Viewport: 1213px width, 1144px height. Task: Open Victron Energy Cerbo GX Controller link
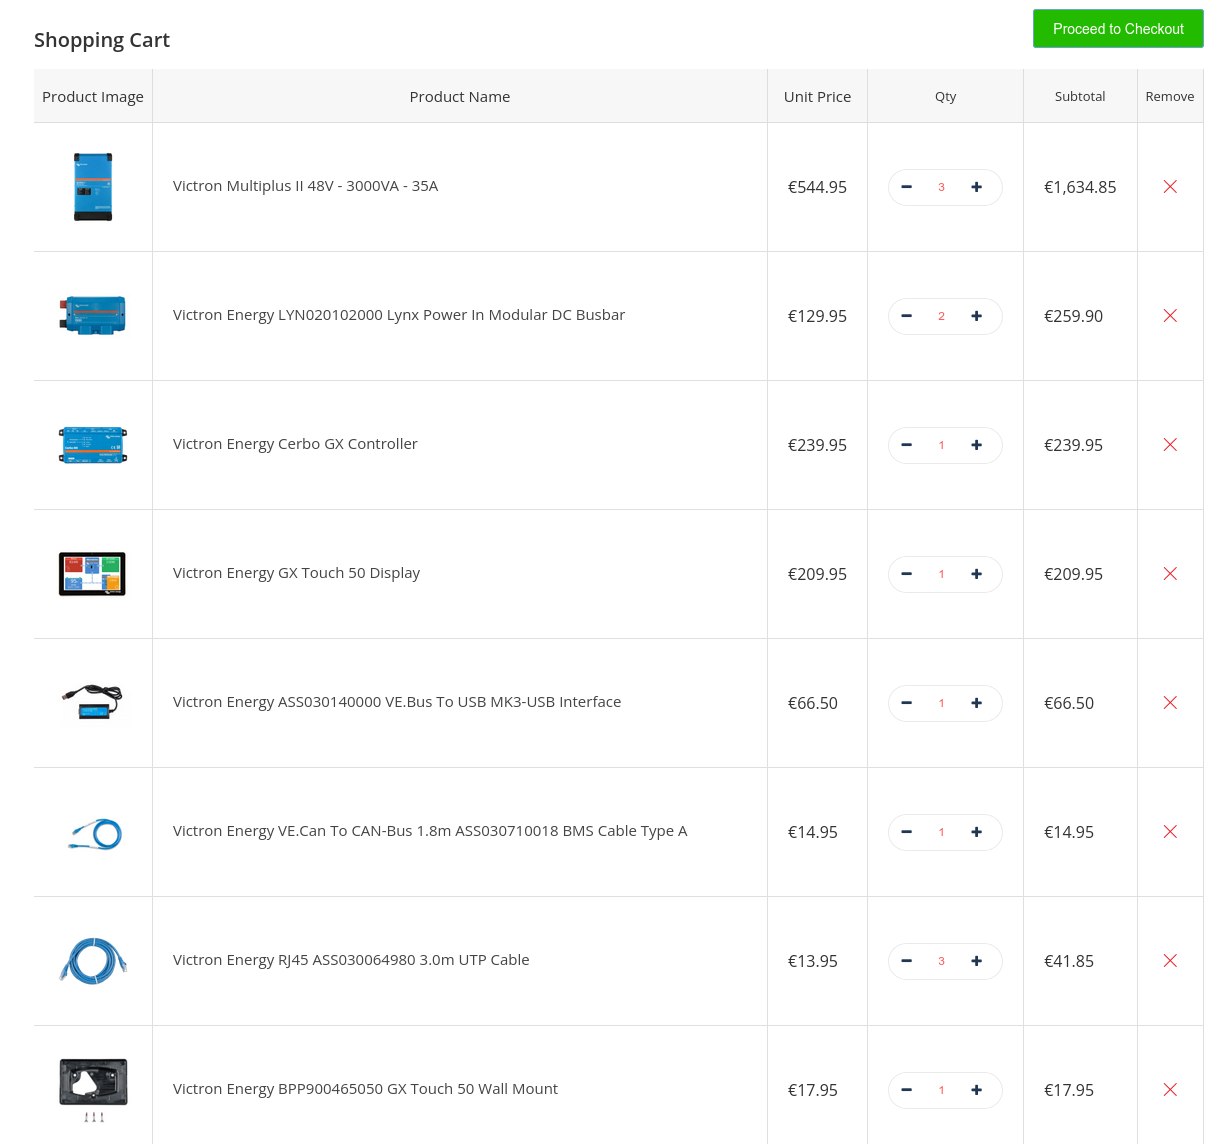coord(295,444)
